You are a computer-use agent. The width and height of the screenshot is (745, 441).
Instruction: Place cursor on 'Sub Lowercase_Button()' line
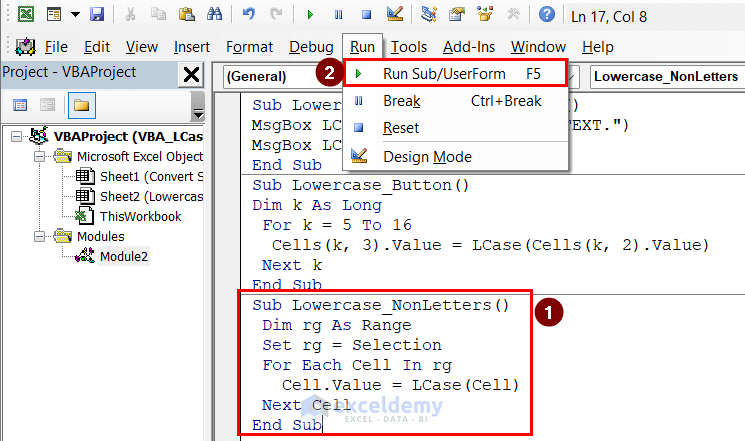[360, 185]
